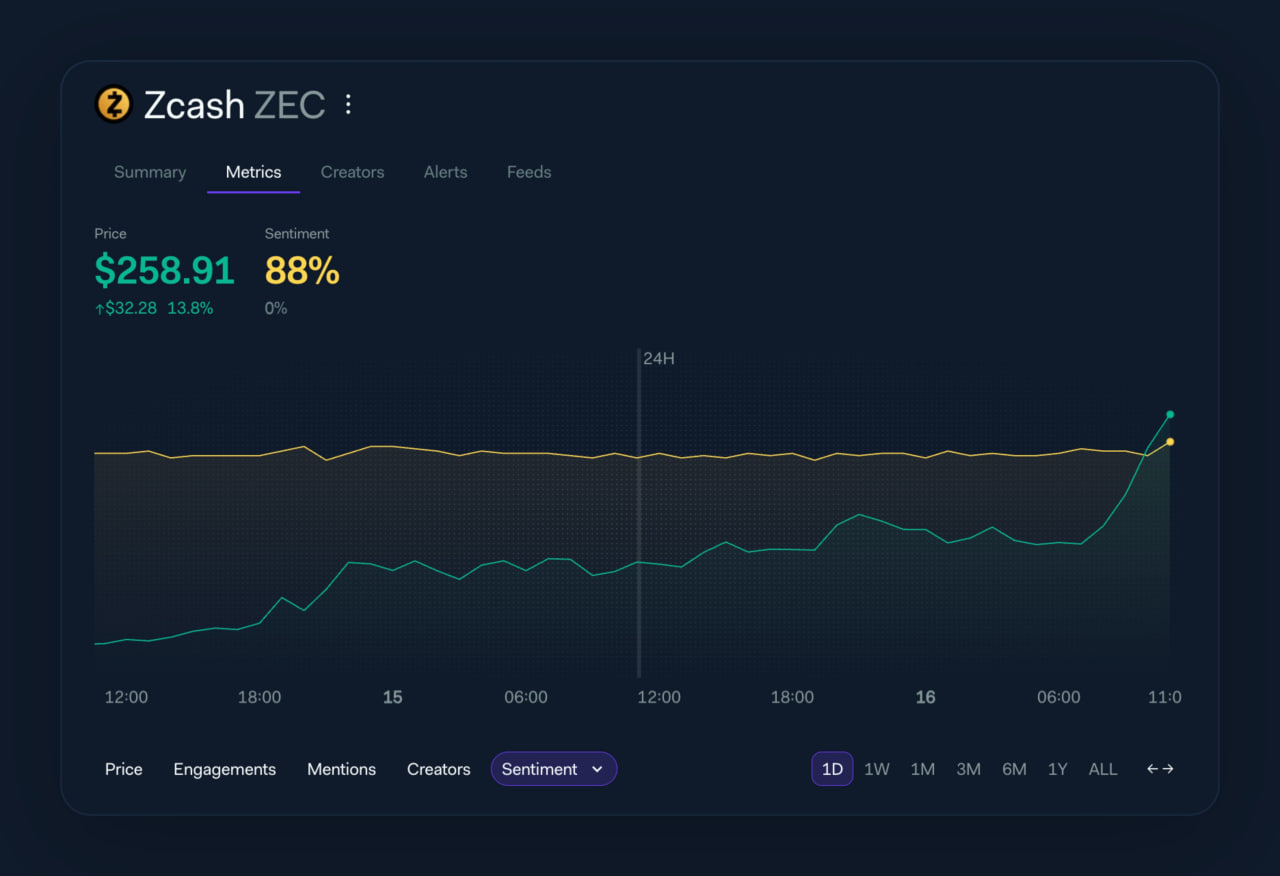
Task: Select the Feeds tab
Action: (529, 172)
